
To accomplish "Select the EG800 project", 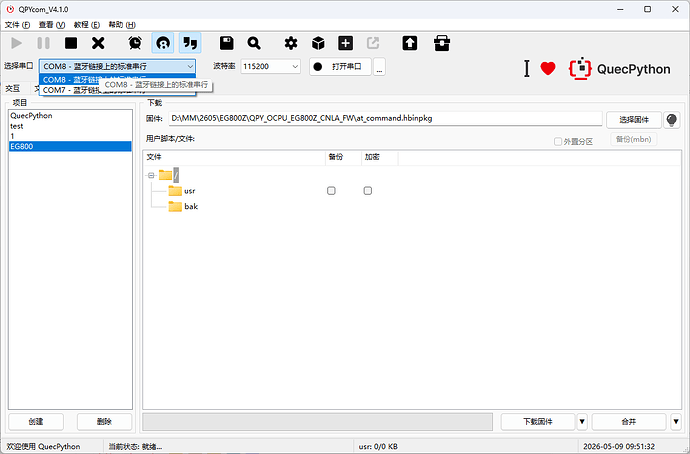I will [x=70, y=146].
